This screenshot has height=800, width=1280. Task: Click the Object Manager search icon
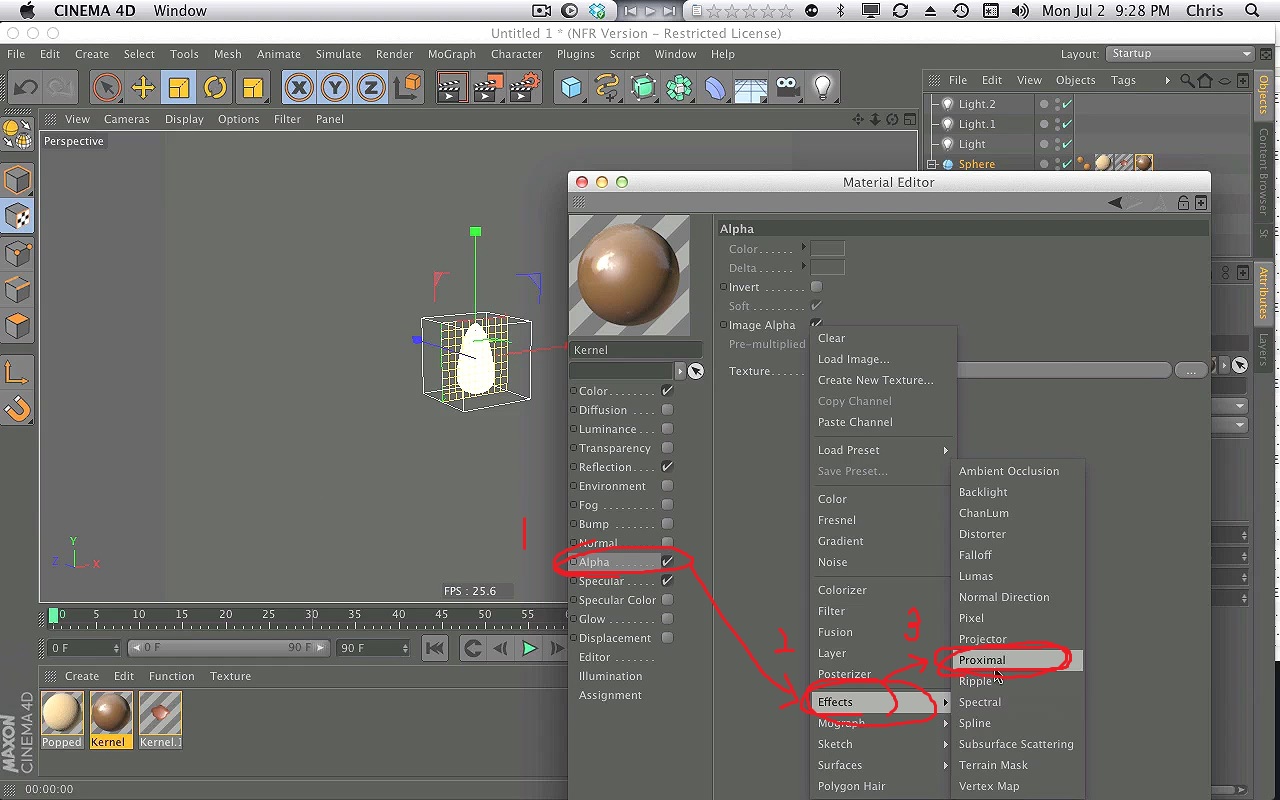[1187, 80]
